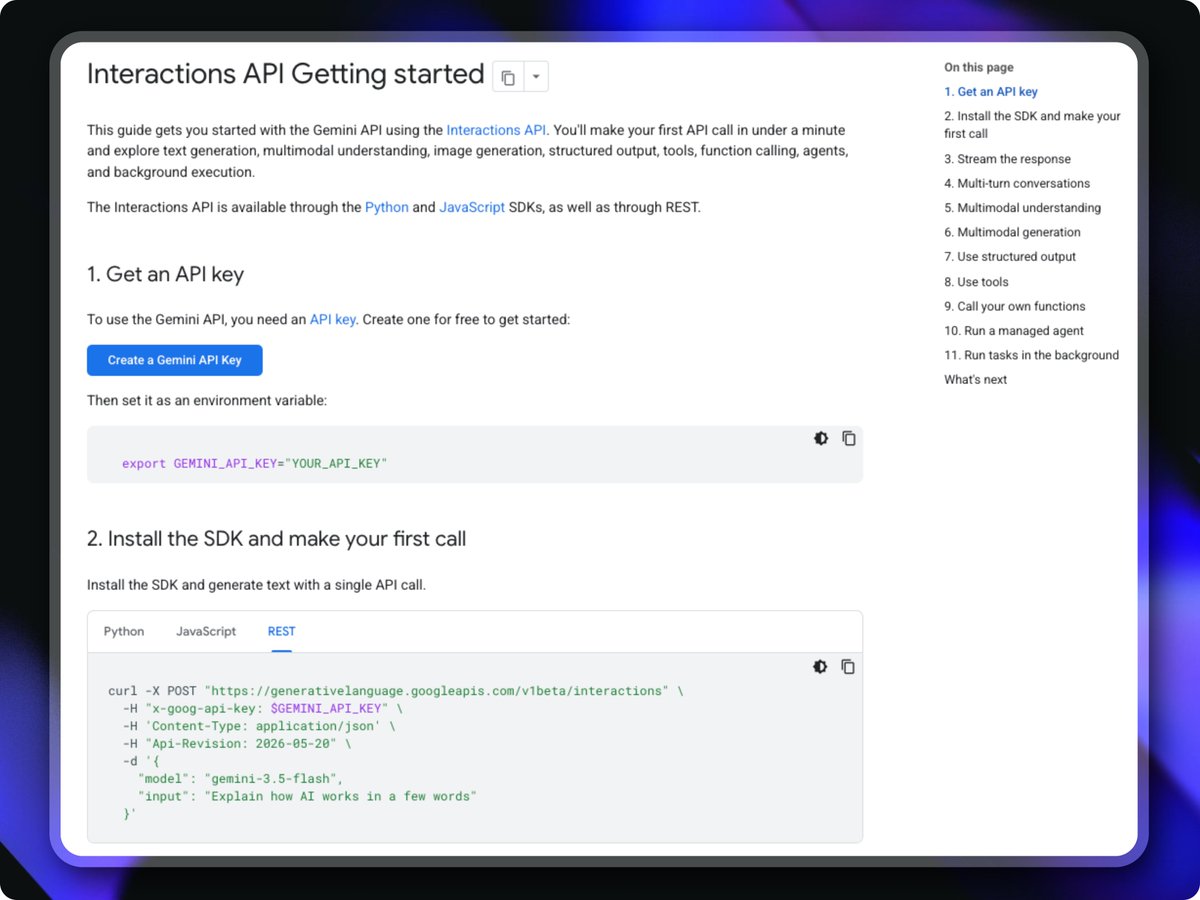Viewport: 1200px width, 900px height.
Task: Toggle dark theme on curl code block
Action: click(820, 667)
